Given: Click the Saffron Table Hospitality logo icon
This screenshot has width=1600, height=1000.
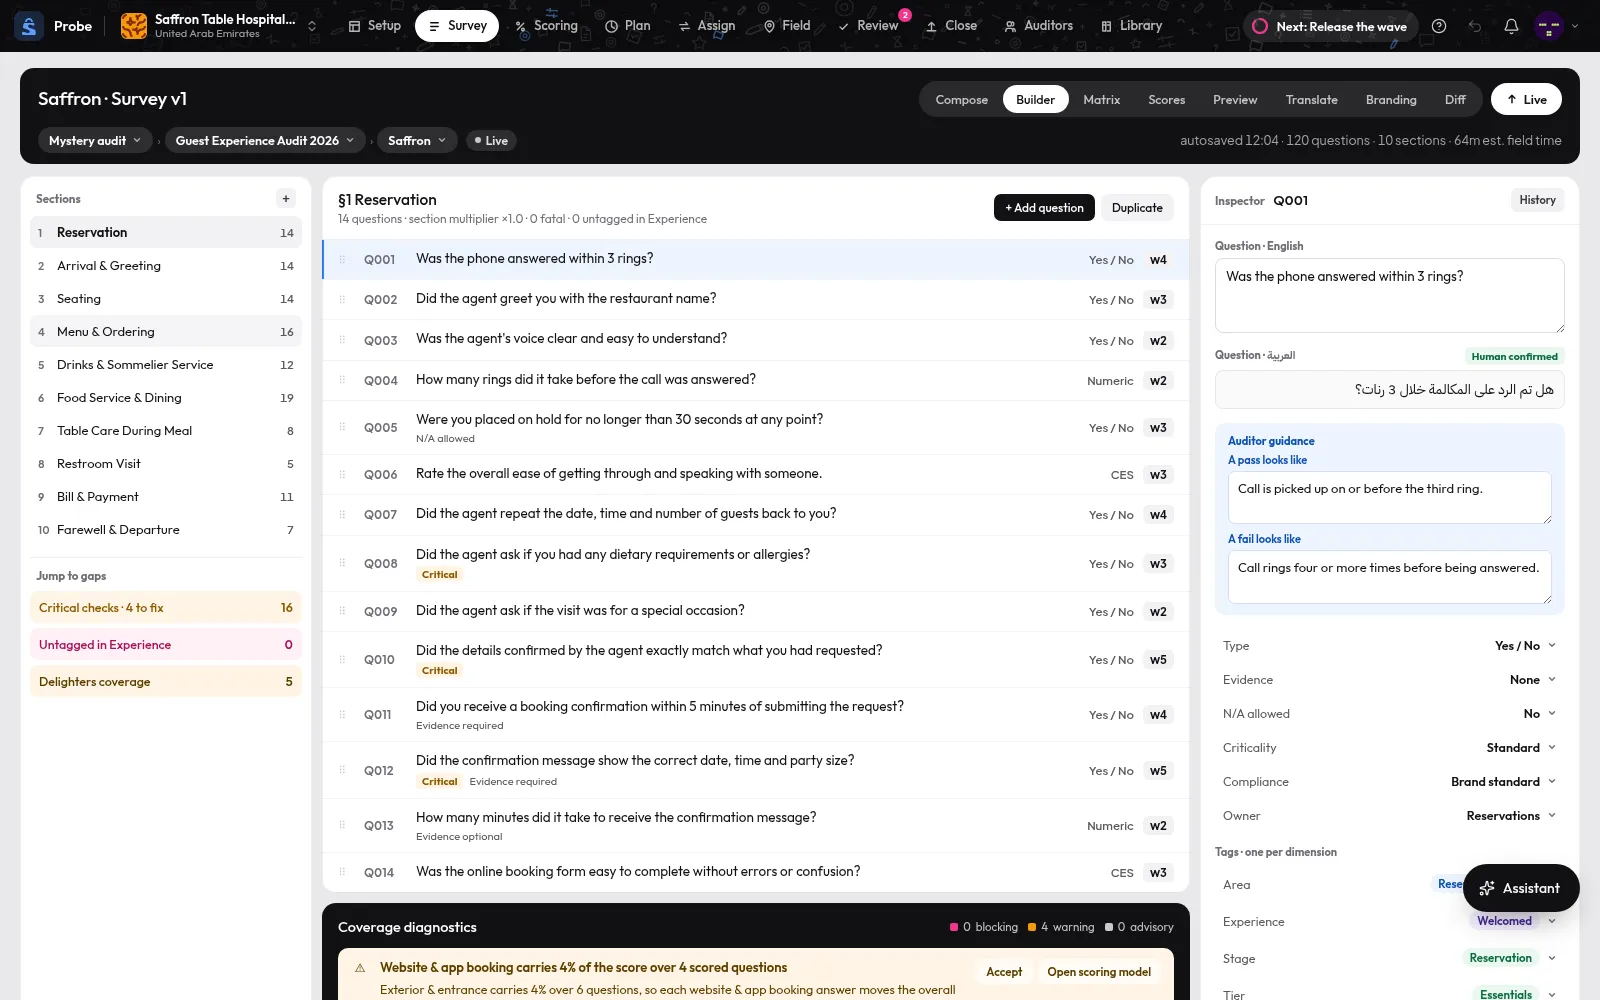Looking at the screenshot, I should (x=134, y=26).
